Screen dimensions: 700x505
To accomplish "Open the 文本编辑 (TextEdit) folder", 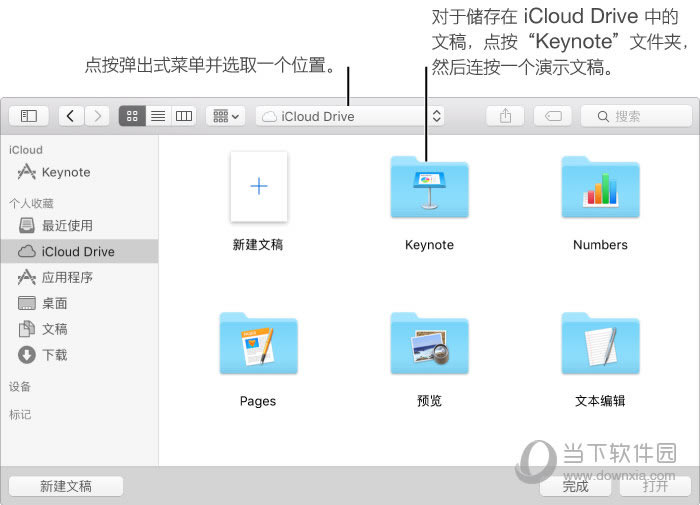I will pyautogui.click(x=600, y=345).
